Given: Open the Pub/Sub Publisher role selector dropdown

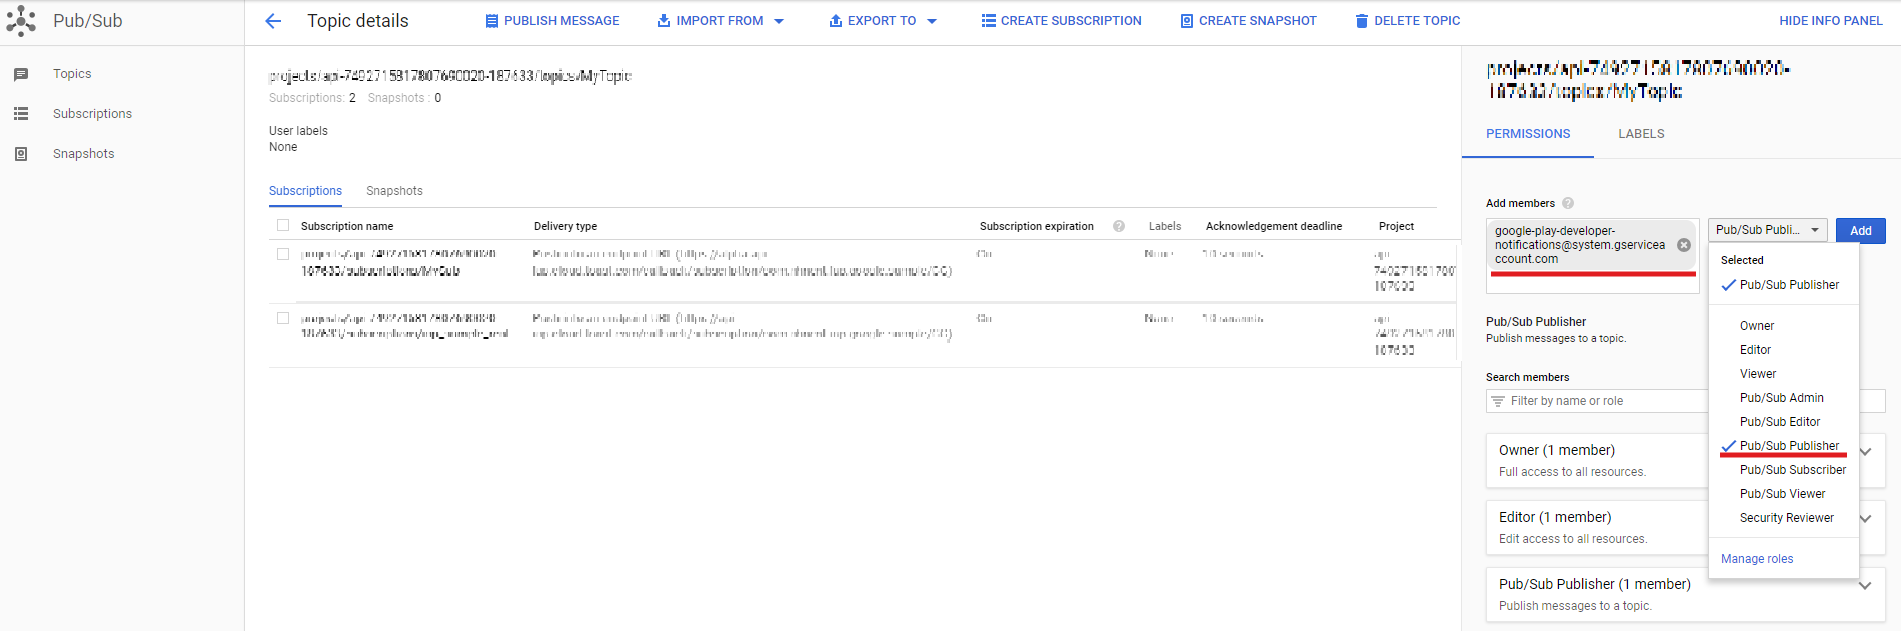Looking at the screenshot, I should click(1767, 230).
